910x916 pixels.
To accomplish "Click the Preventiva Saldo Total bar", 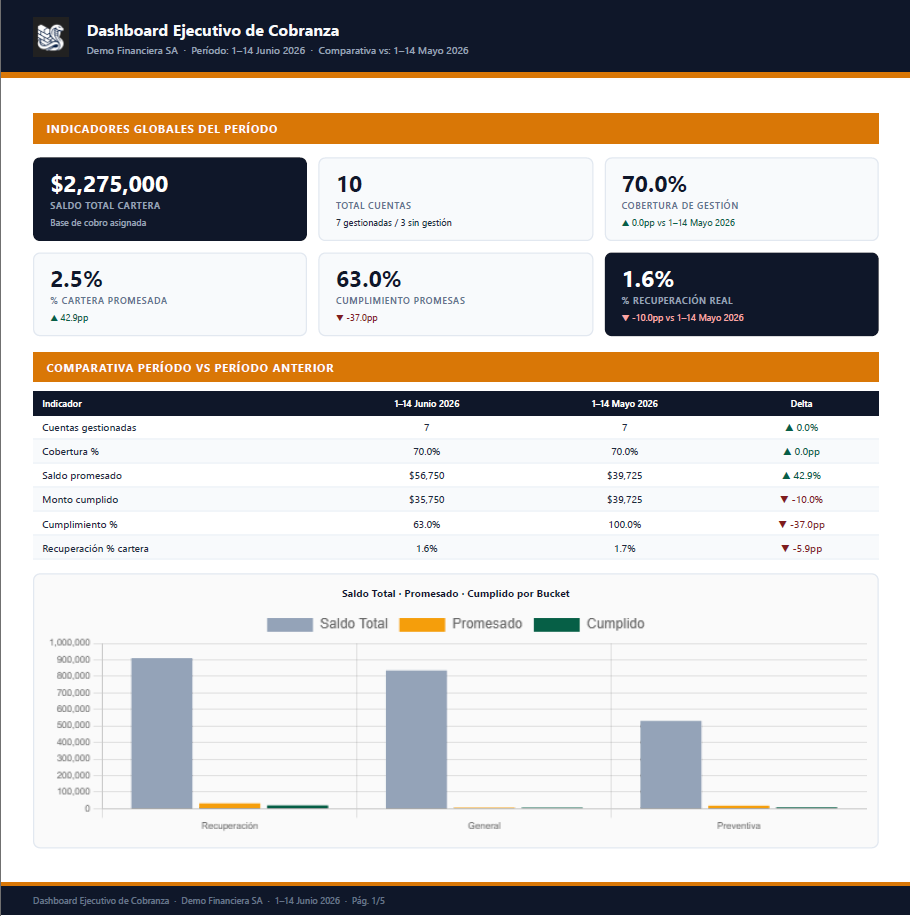I will (x=671, y=765).
